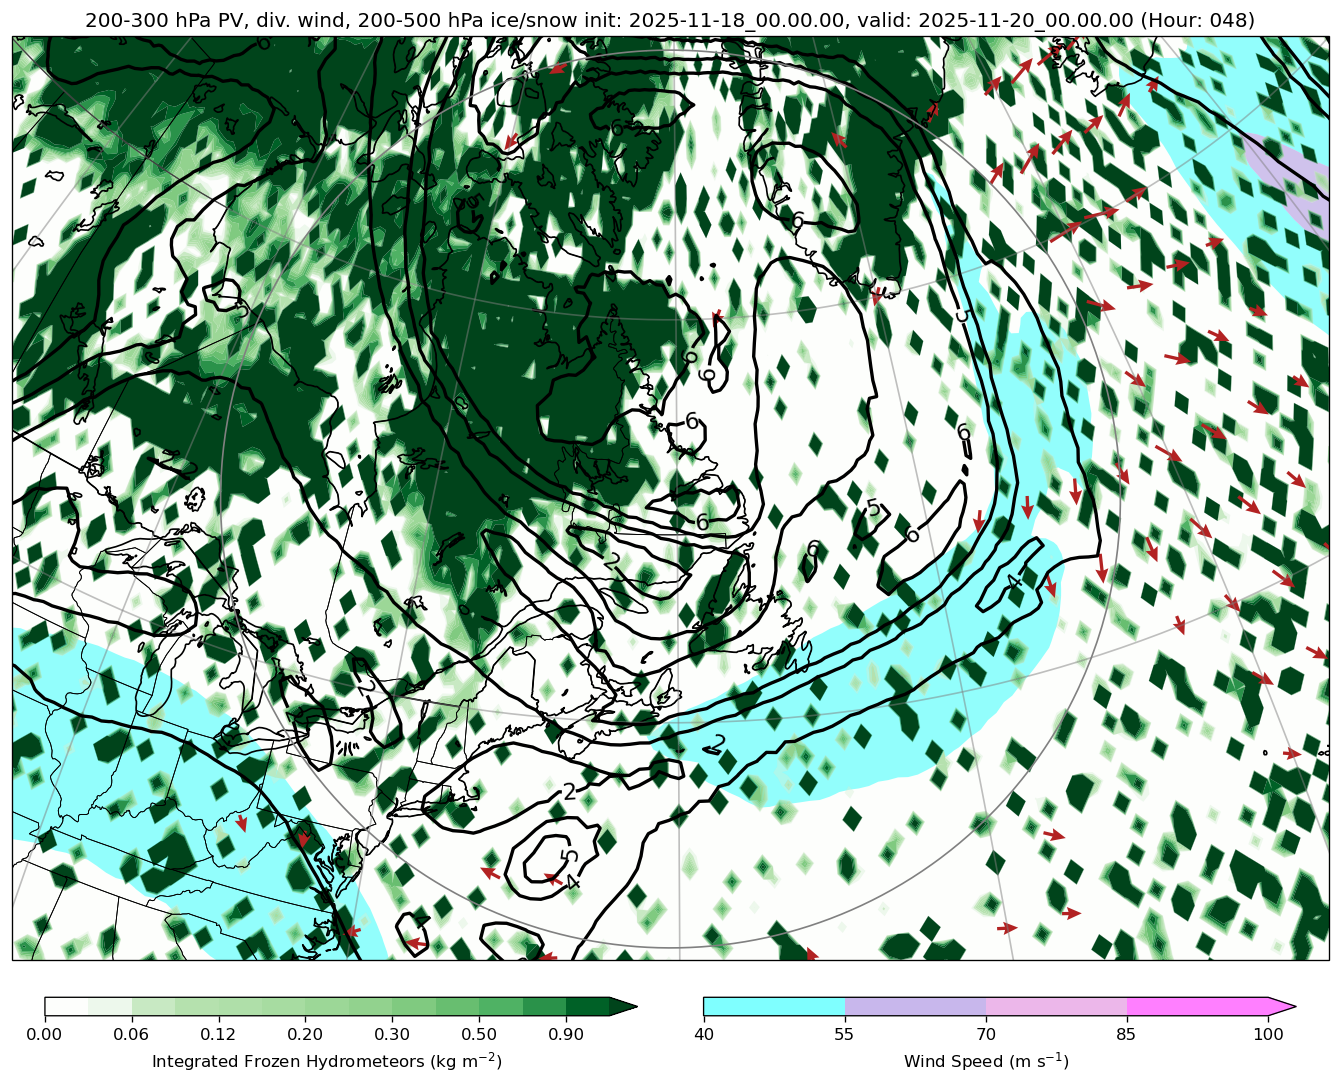
Task: Click the Integrated Frozen Hydrometeors axis label
Action: pyautogui.click(x=326, y=1061)
